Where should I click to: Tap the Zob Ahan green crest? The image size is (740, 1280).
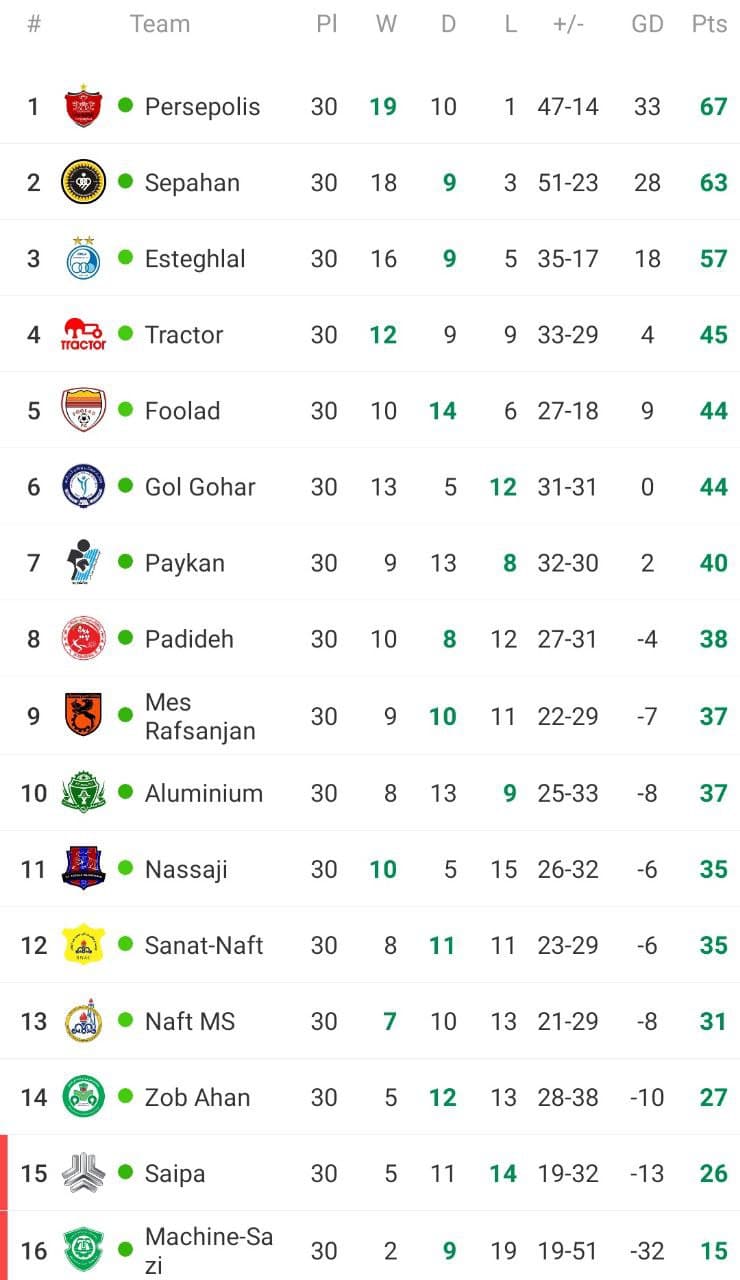point(83,1096)
